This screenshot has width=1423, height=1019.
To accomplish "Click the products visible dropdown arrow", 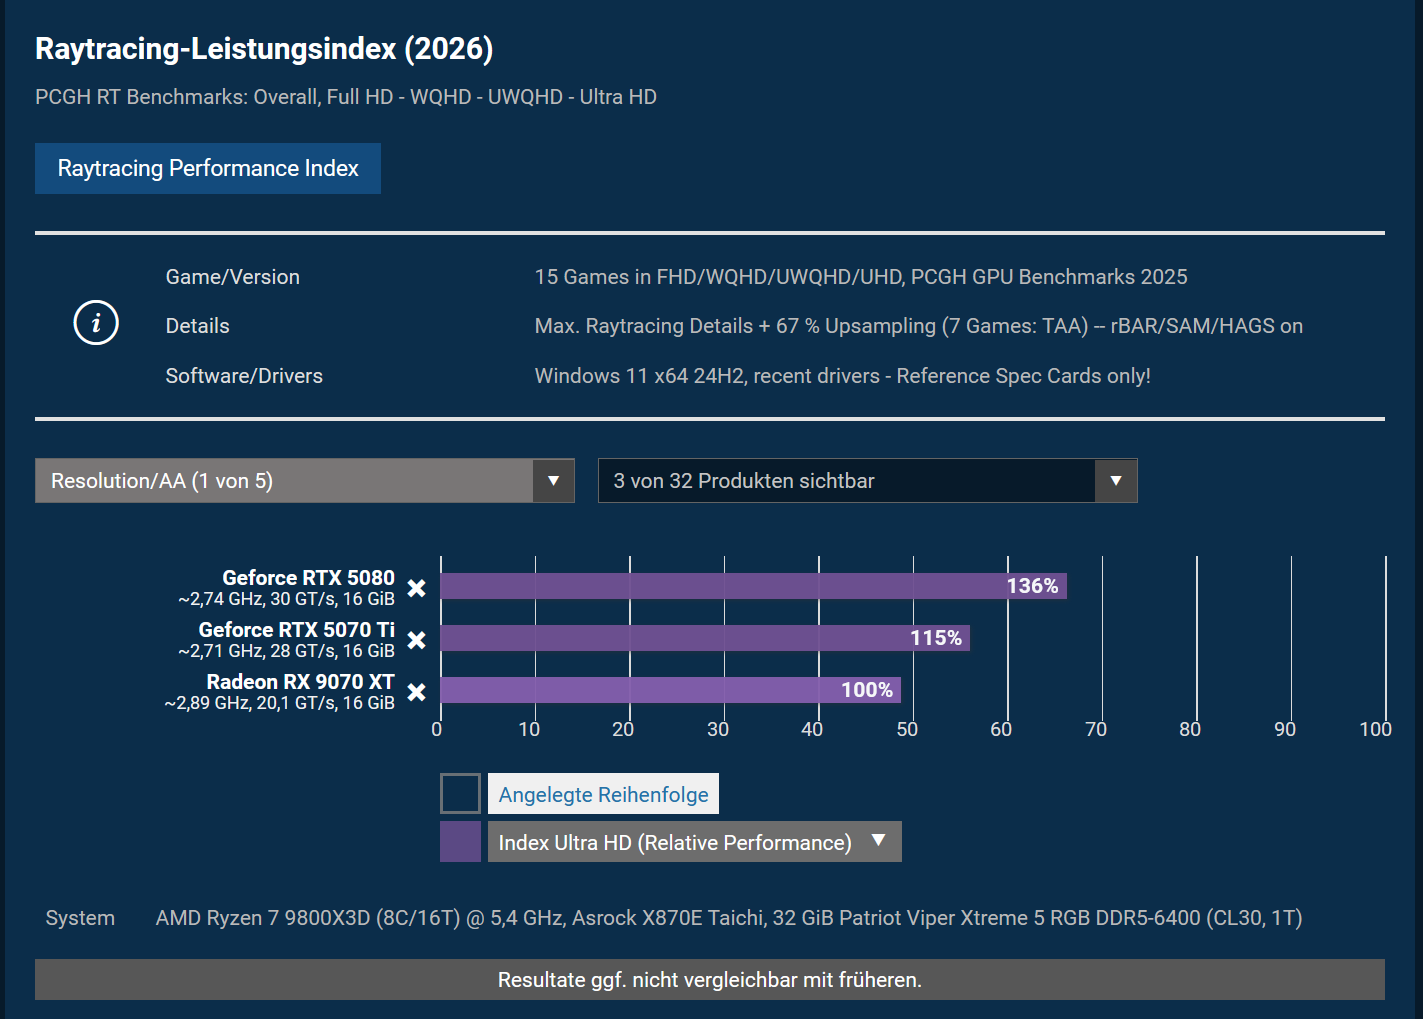I will [1116, 481].
